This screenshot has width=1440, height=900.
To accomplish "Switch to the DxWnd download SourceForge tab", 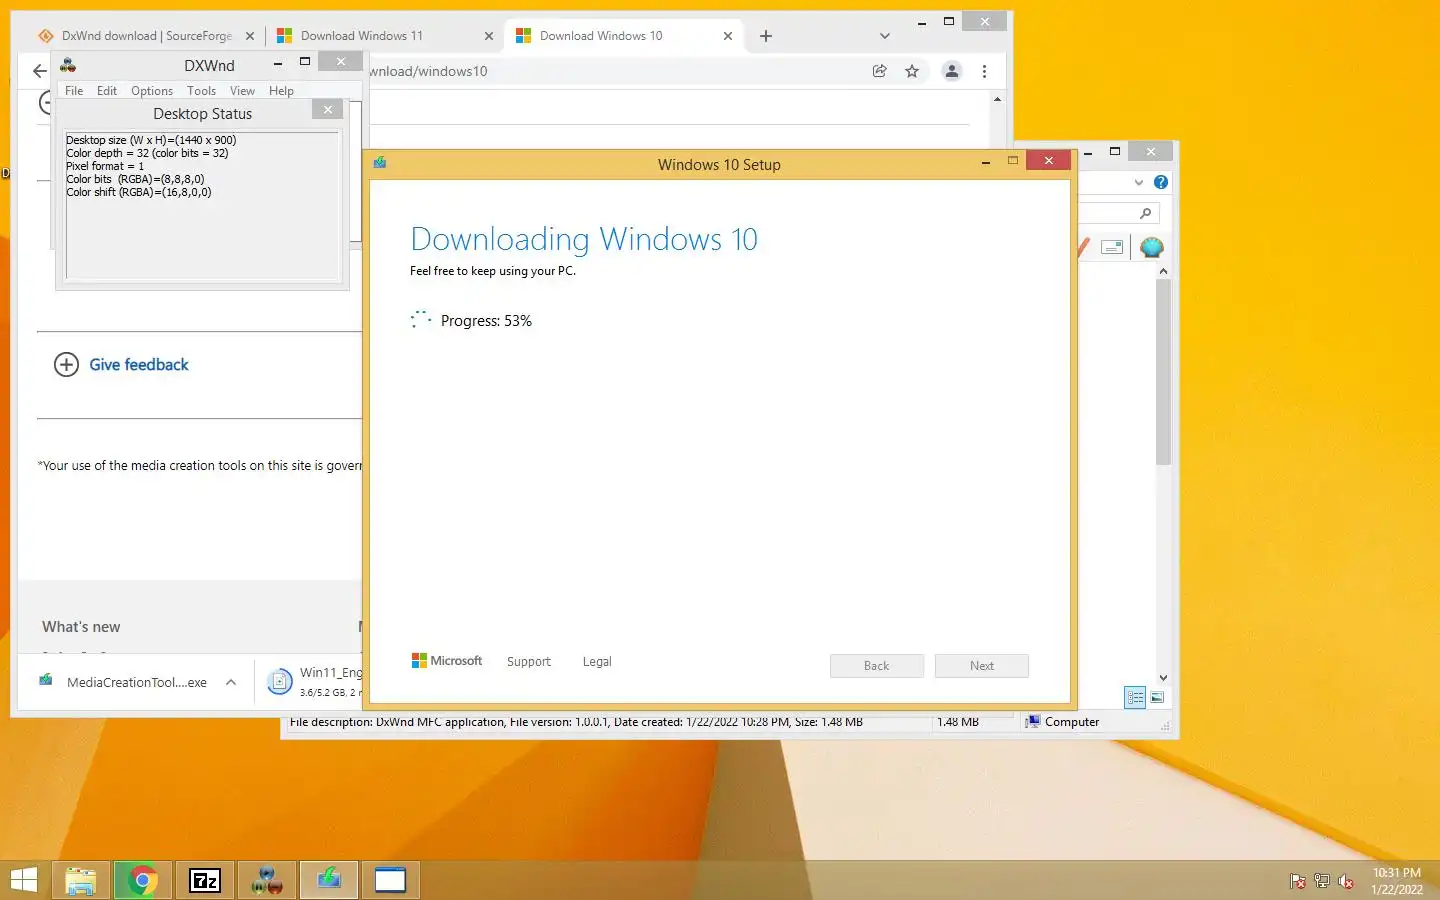I will (146, 36).
